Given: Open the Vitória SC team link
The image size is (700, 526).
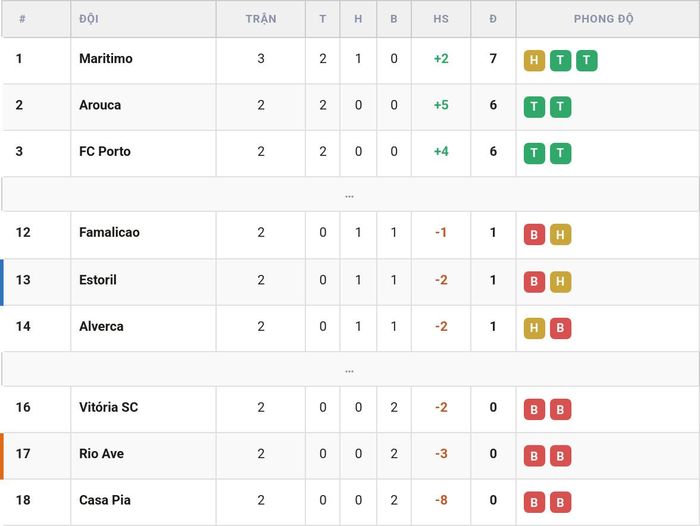Looking at the screenshot, I should pyautogui.click(x=108, y=407).
